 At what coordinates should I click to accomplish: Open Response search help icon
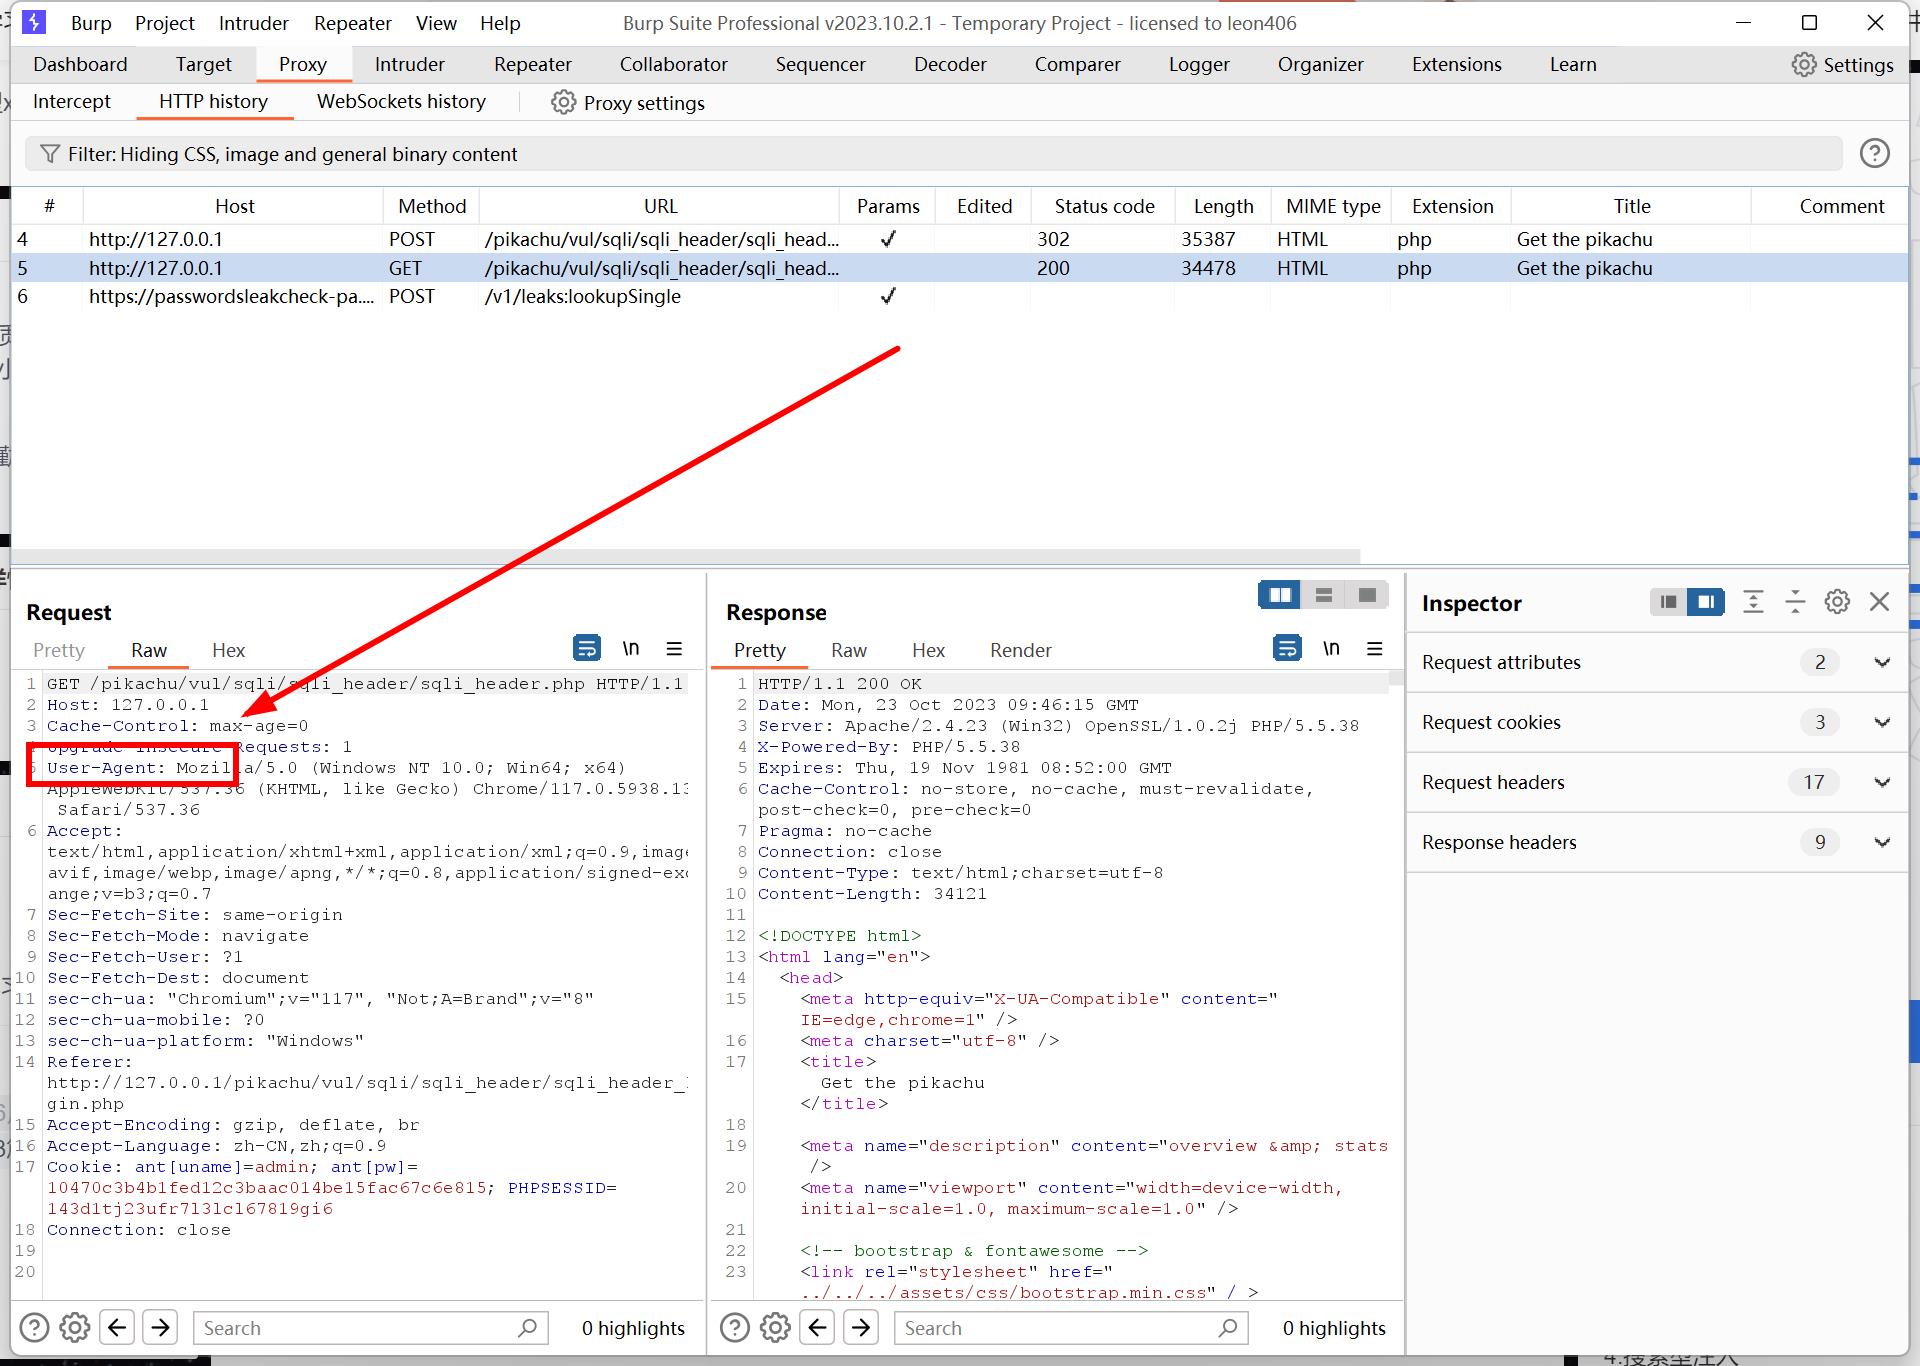tap(734, 1328)
